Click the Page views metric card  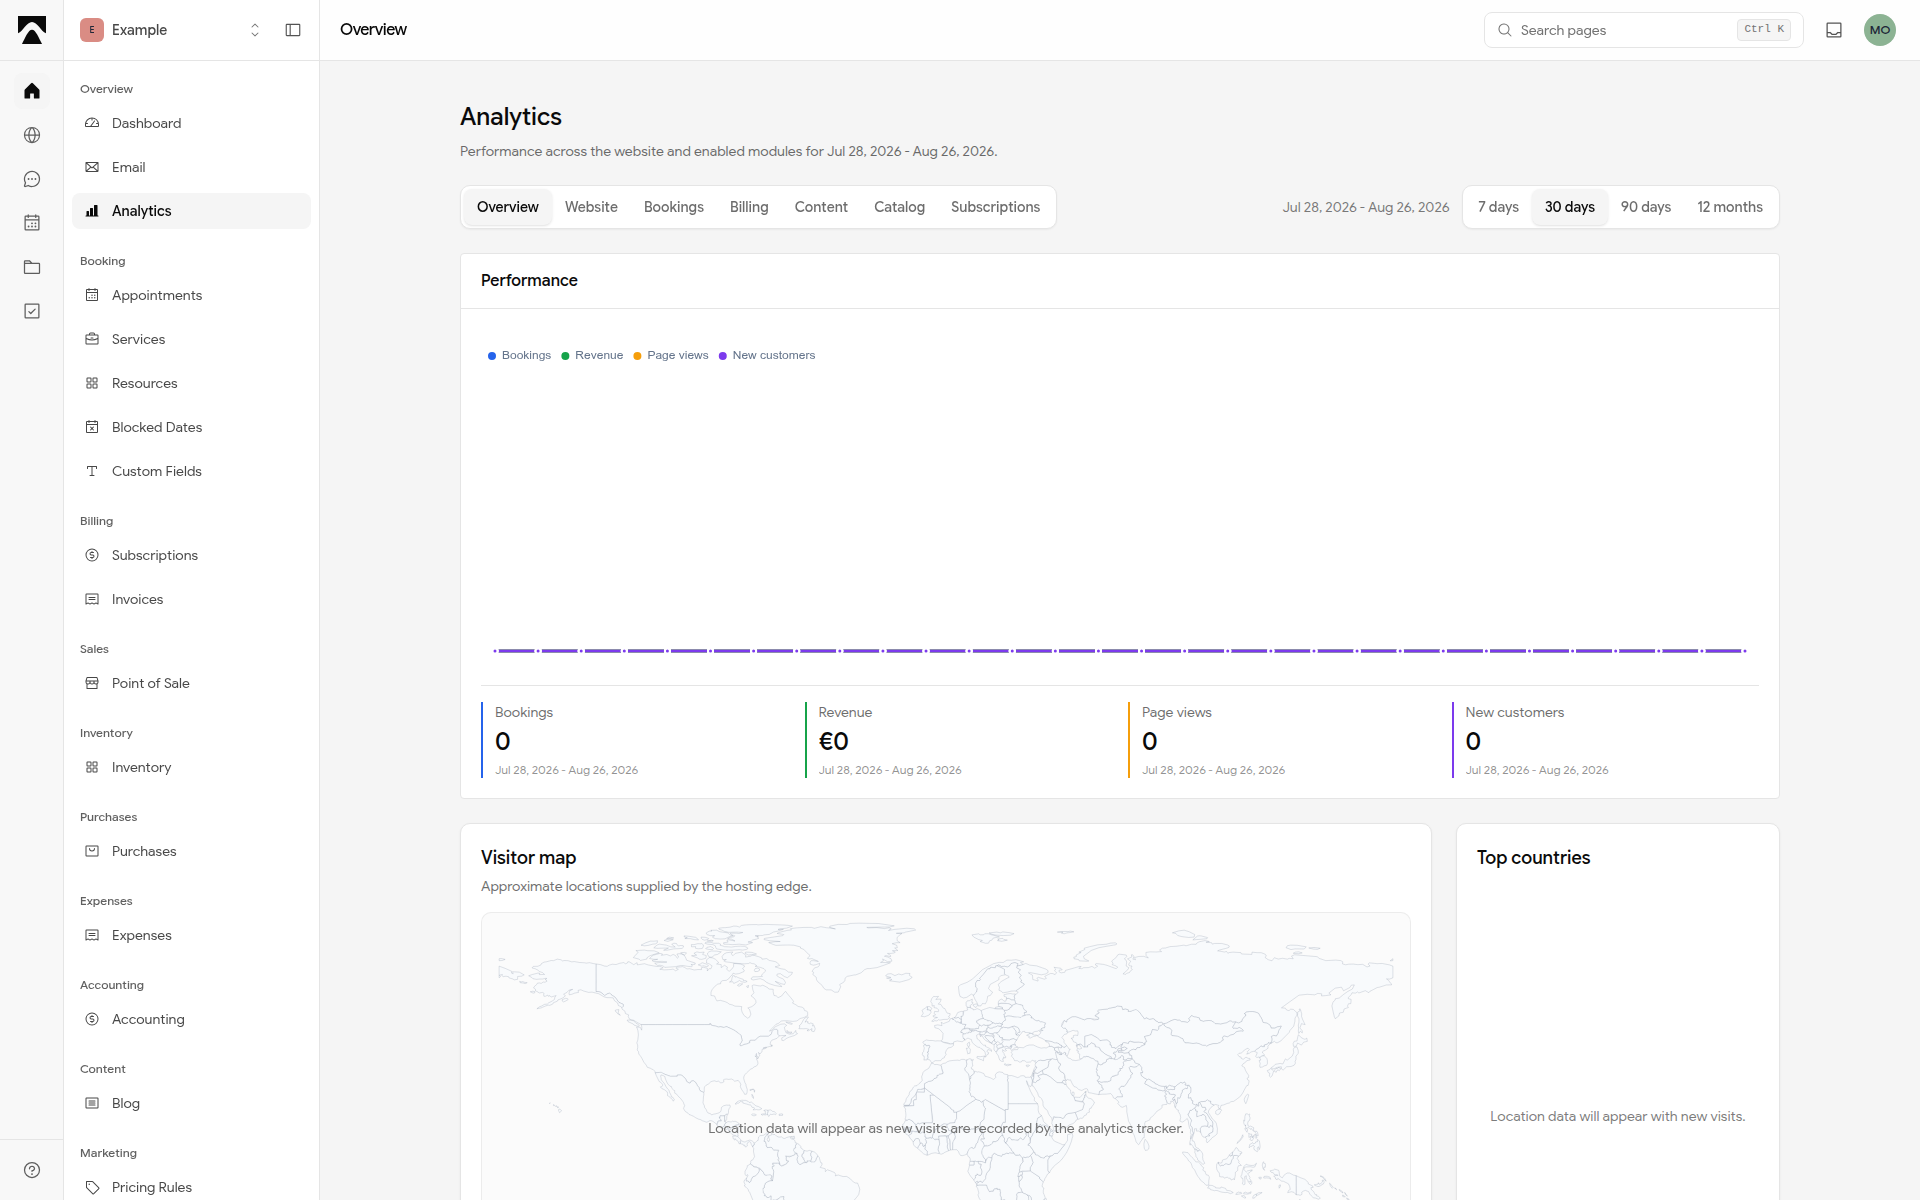click(x=1281, y=740)
